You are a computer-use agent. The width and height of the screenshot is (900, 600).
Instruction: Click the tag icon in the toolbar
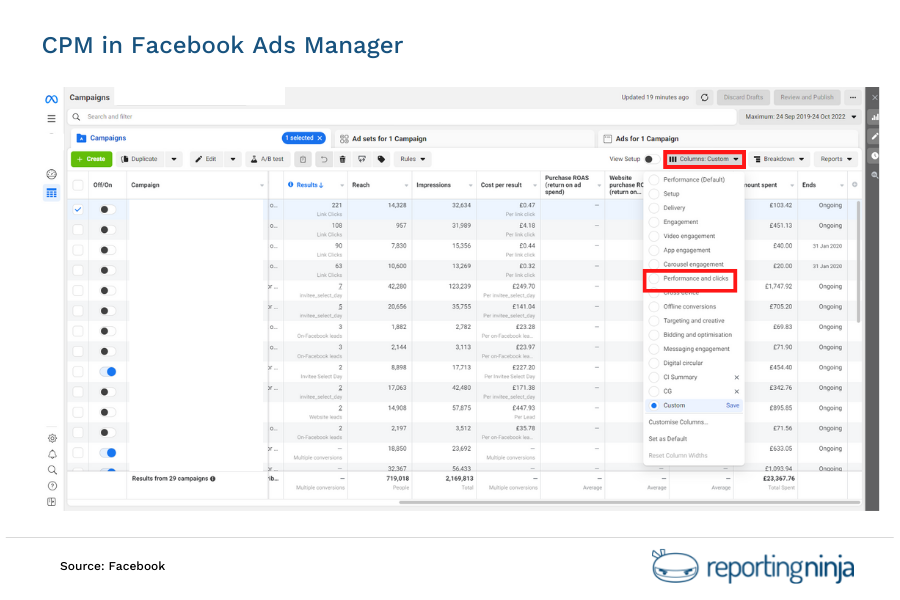click(x=382, y=158)
